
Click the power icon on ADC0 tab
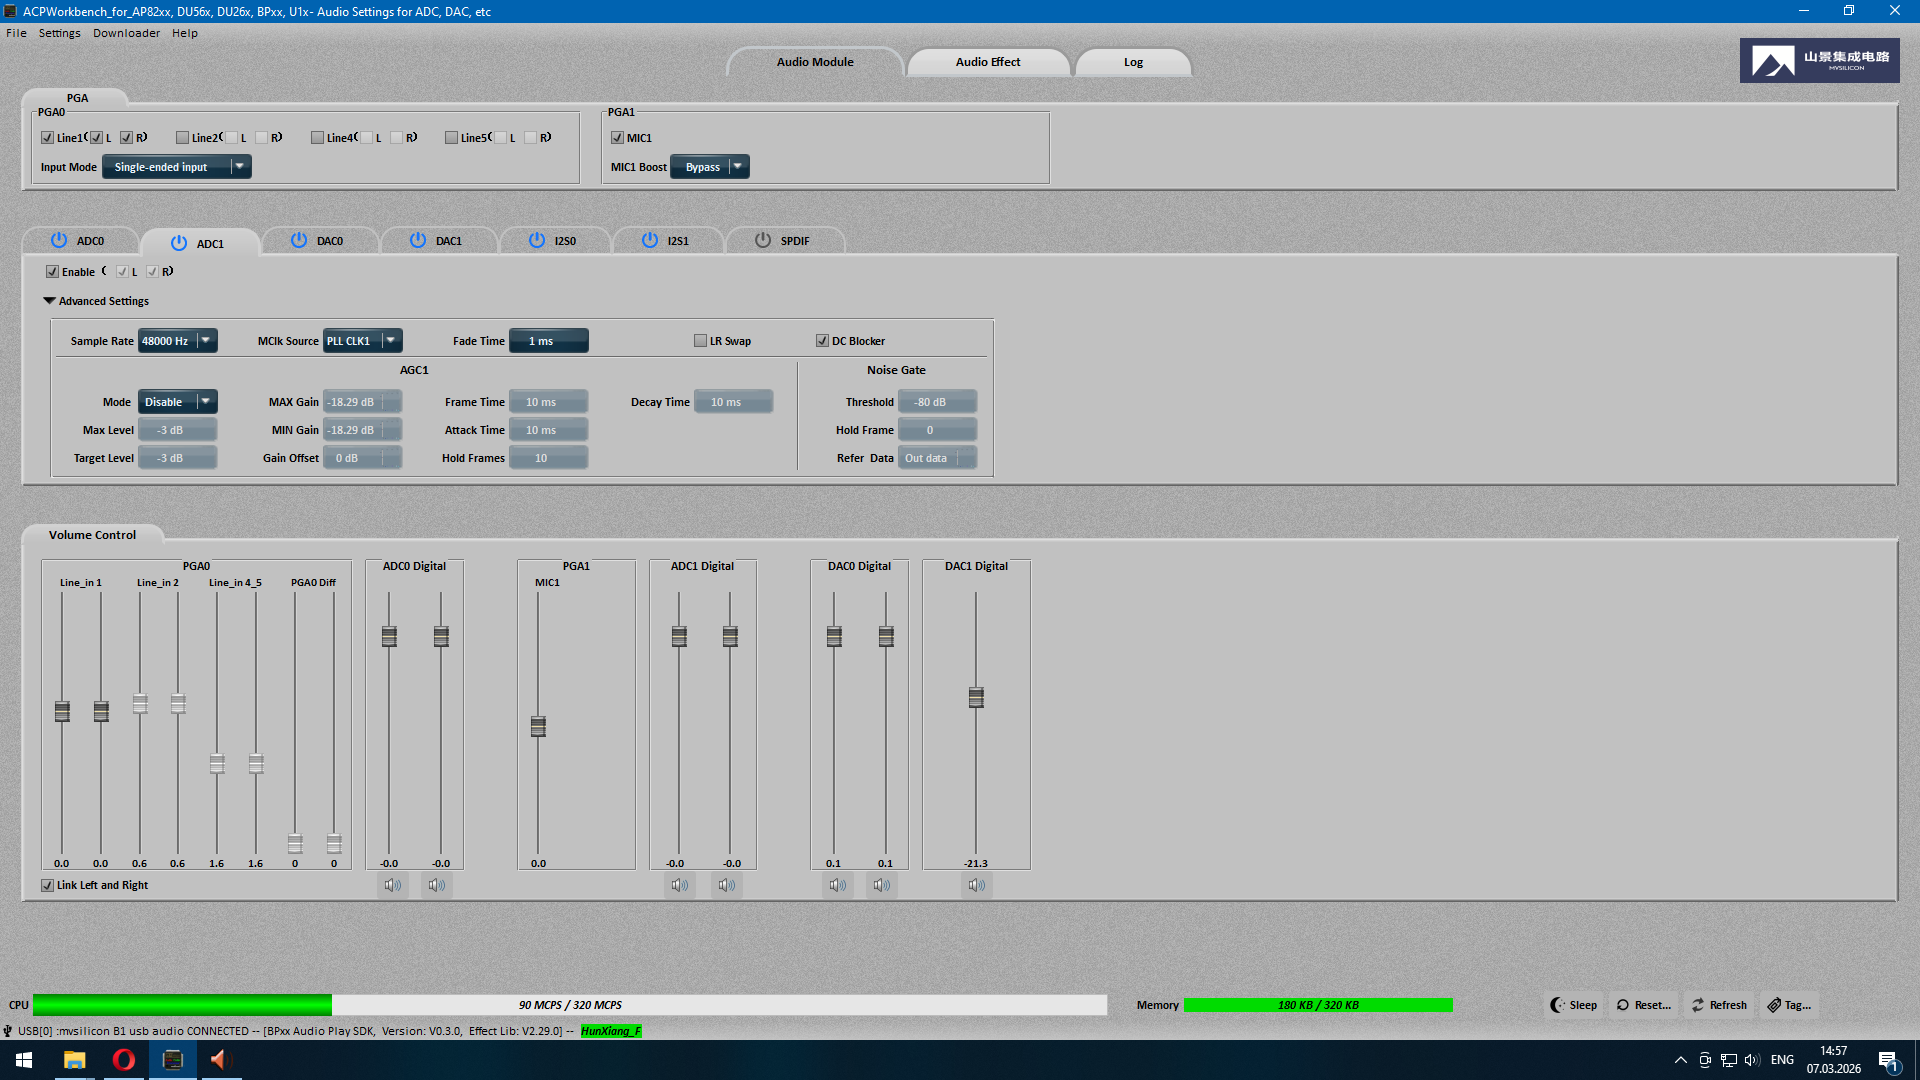tap(59, 240)
